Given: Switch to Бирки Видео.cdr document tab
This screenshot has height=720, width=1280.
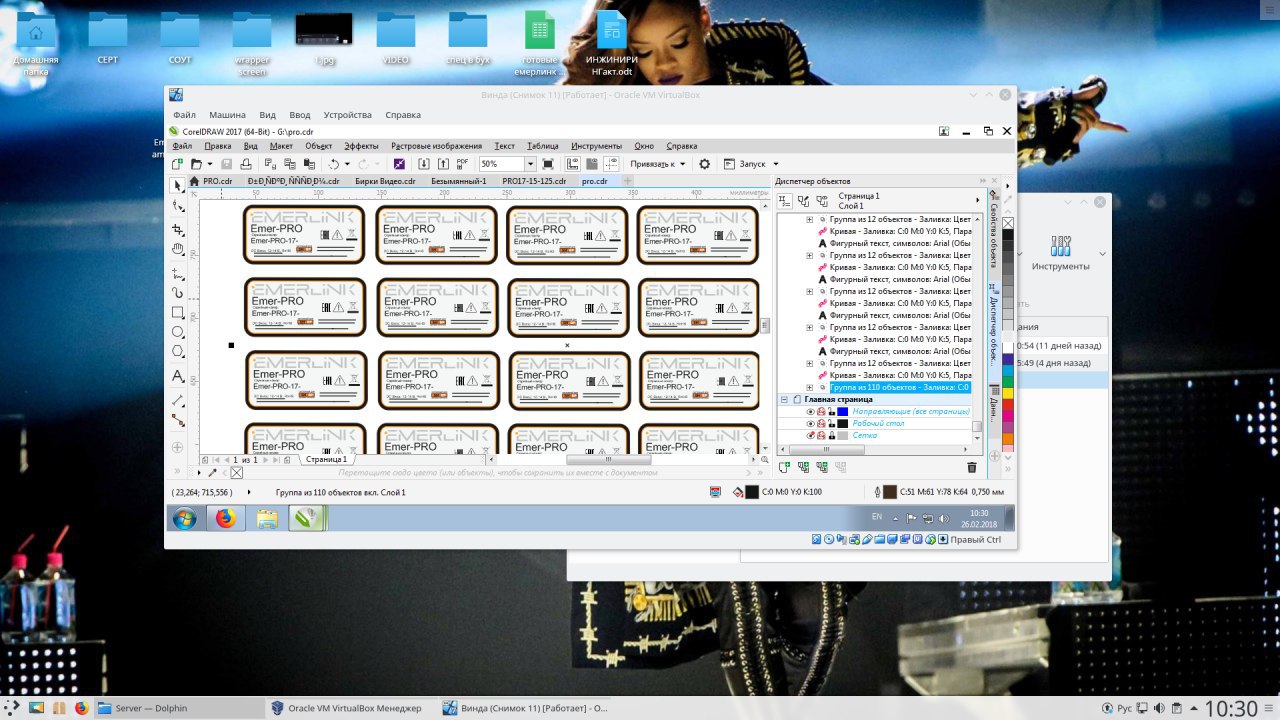Looking at the screenshot, I should [x=385, y=181].
